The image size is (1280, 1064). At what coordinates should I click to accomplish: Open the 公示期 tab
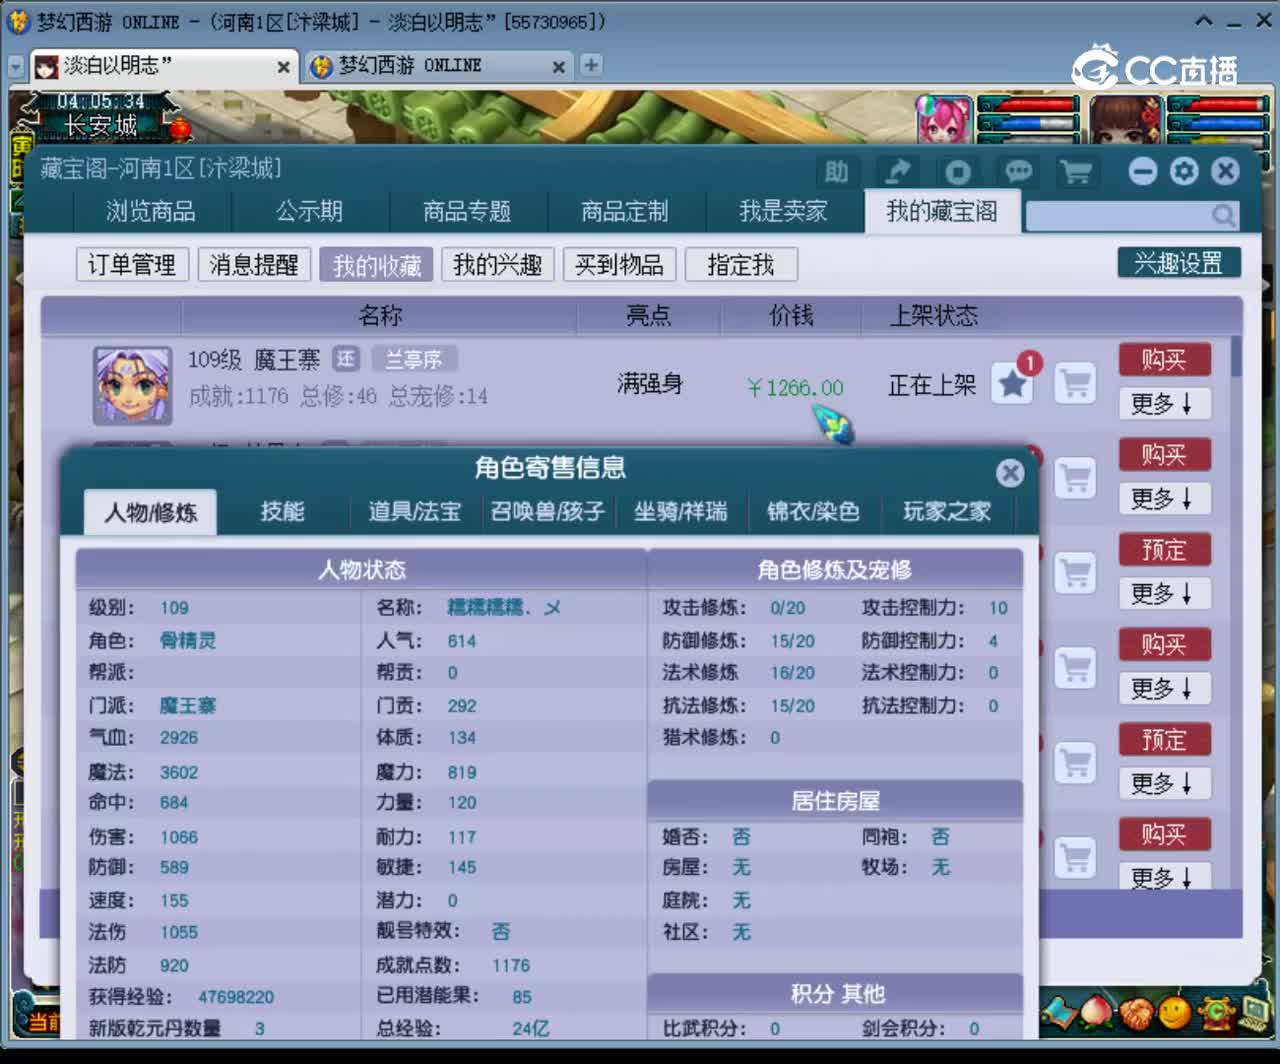click(310, 212)
